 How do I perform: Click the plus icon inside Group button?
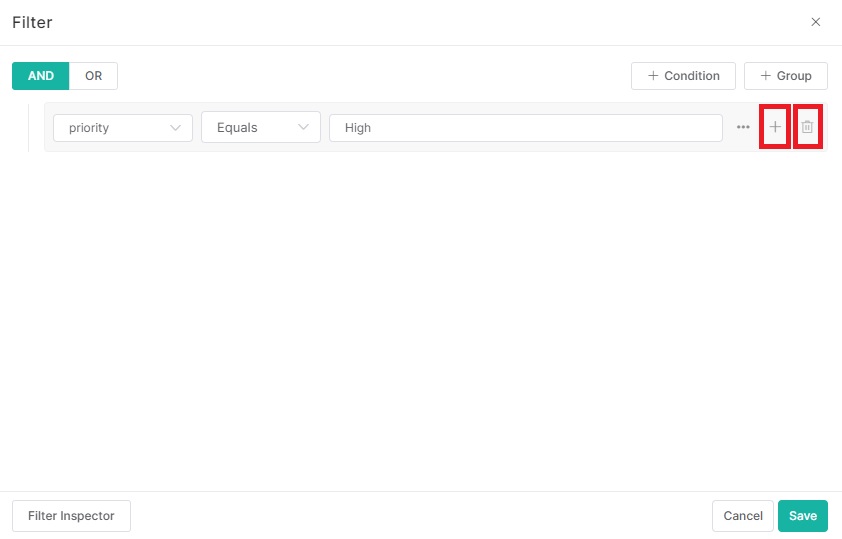(766, 76)
